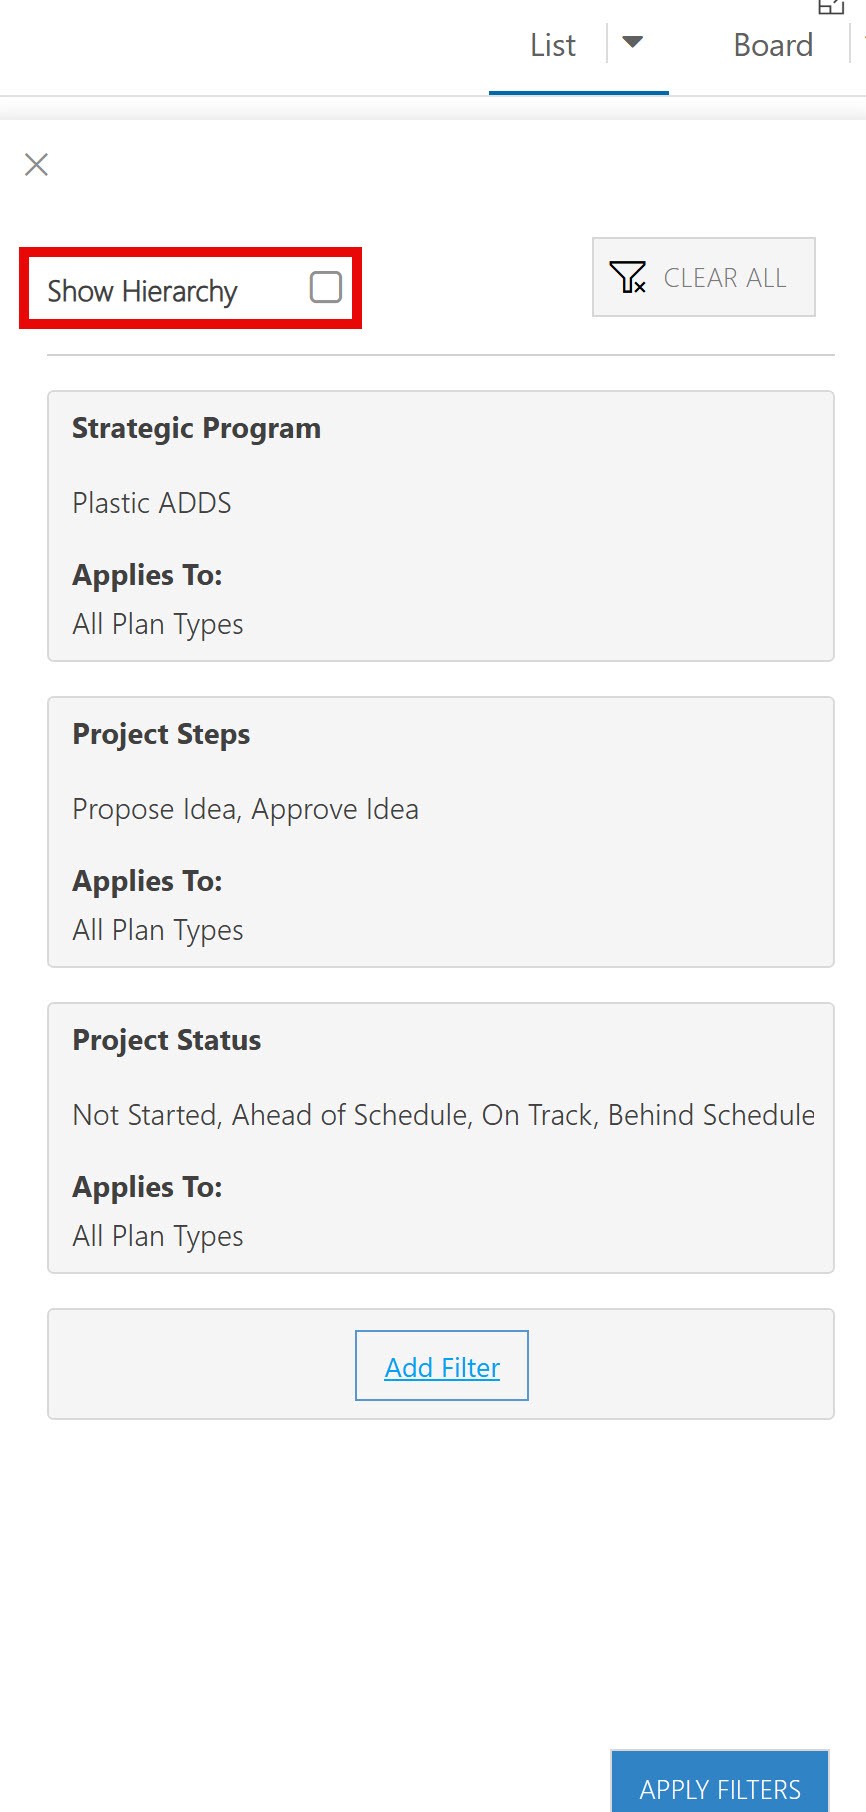Viewport: 866px width, 1812px height.
Task: Click the Show Hierarchy label text
Action: (142, 291)
